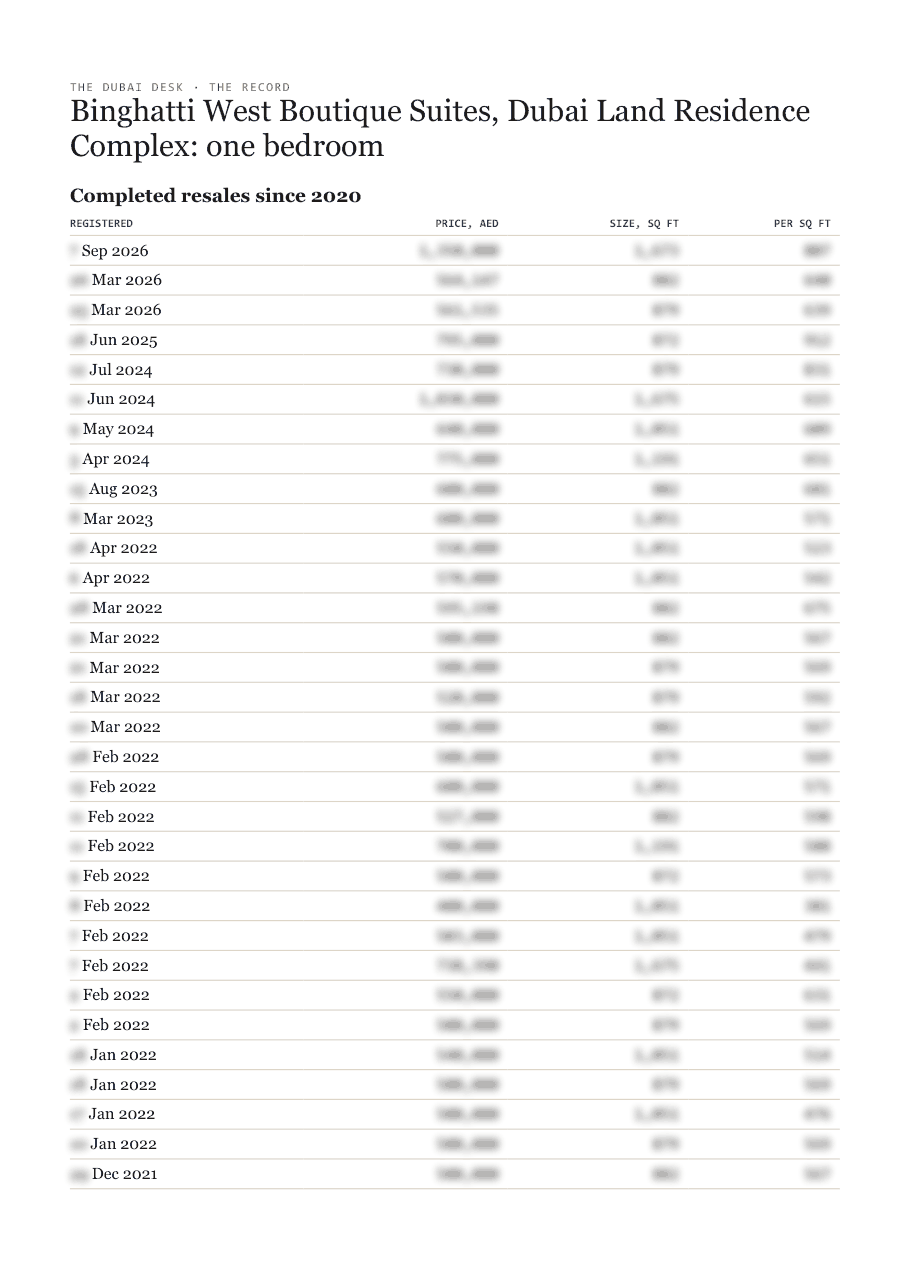Click the Binghatti West Boutique Suites title

tap(440, 128)
